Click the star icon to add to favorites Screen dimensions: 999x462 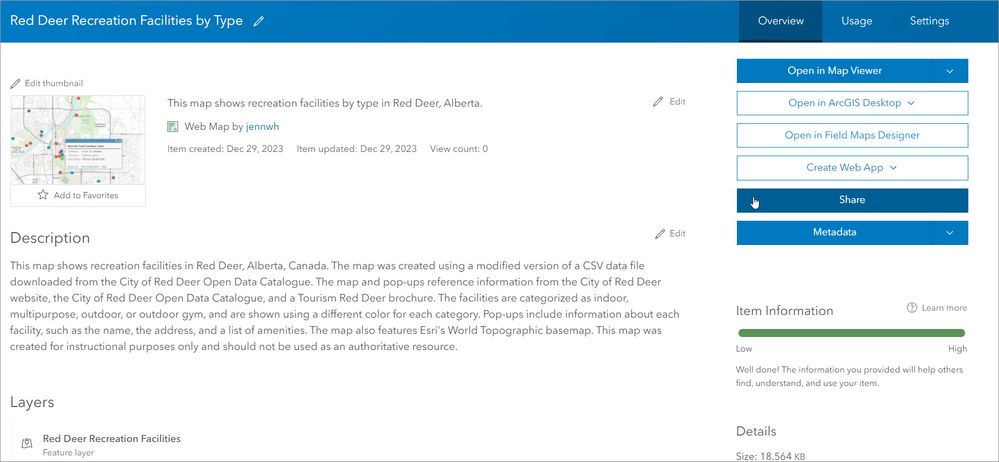pos(43,195)
